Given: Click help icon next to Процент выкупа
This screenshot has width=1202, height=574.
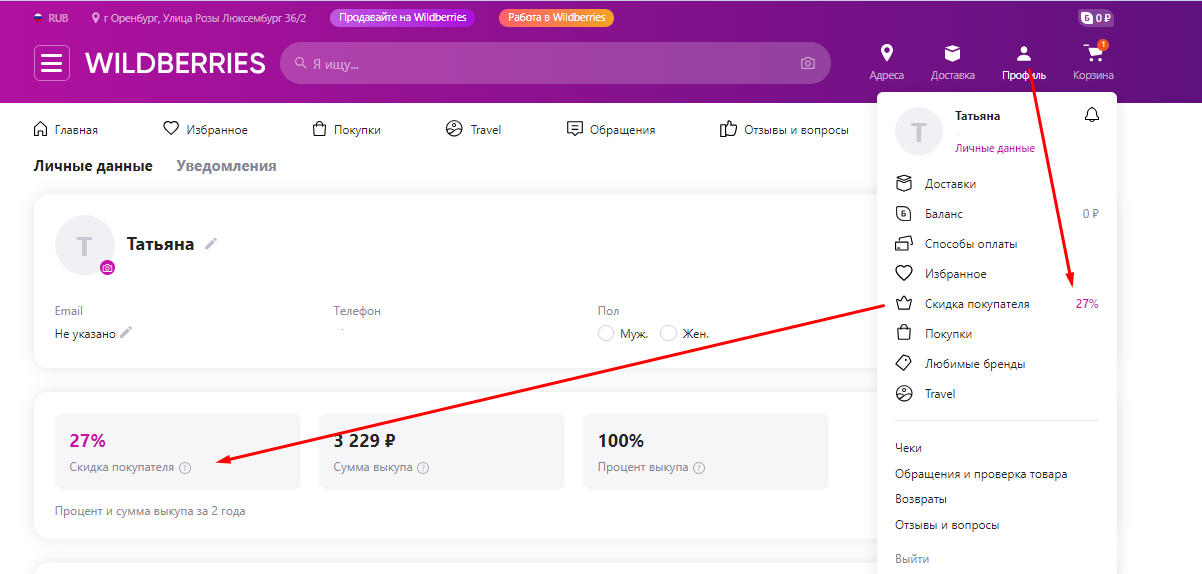Looking at the screenshot, I should coord(699,467).
